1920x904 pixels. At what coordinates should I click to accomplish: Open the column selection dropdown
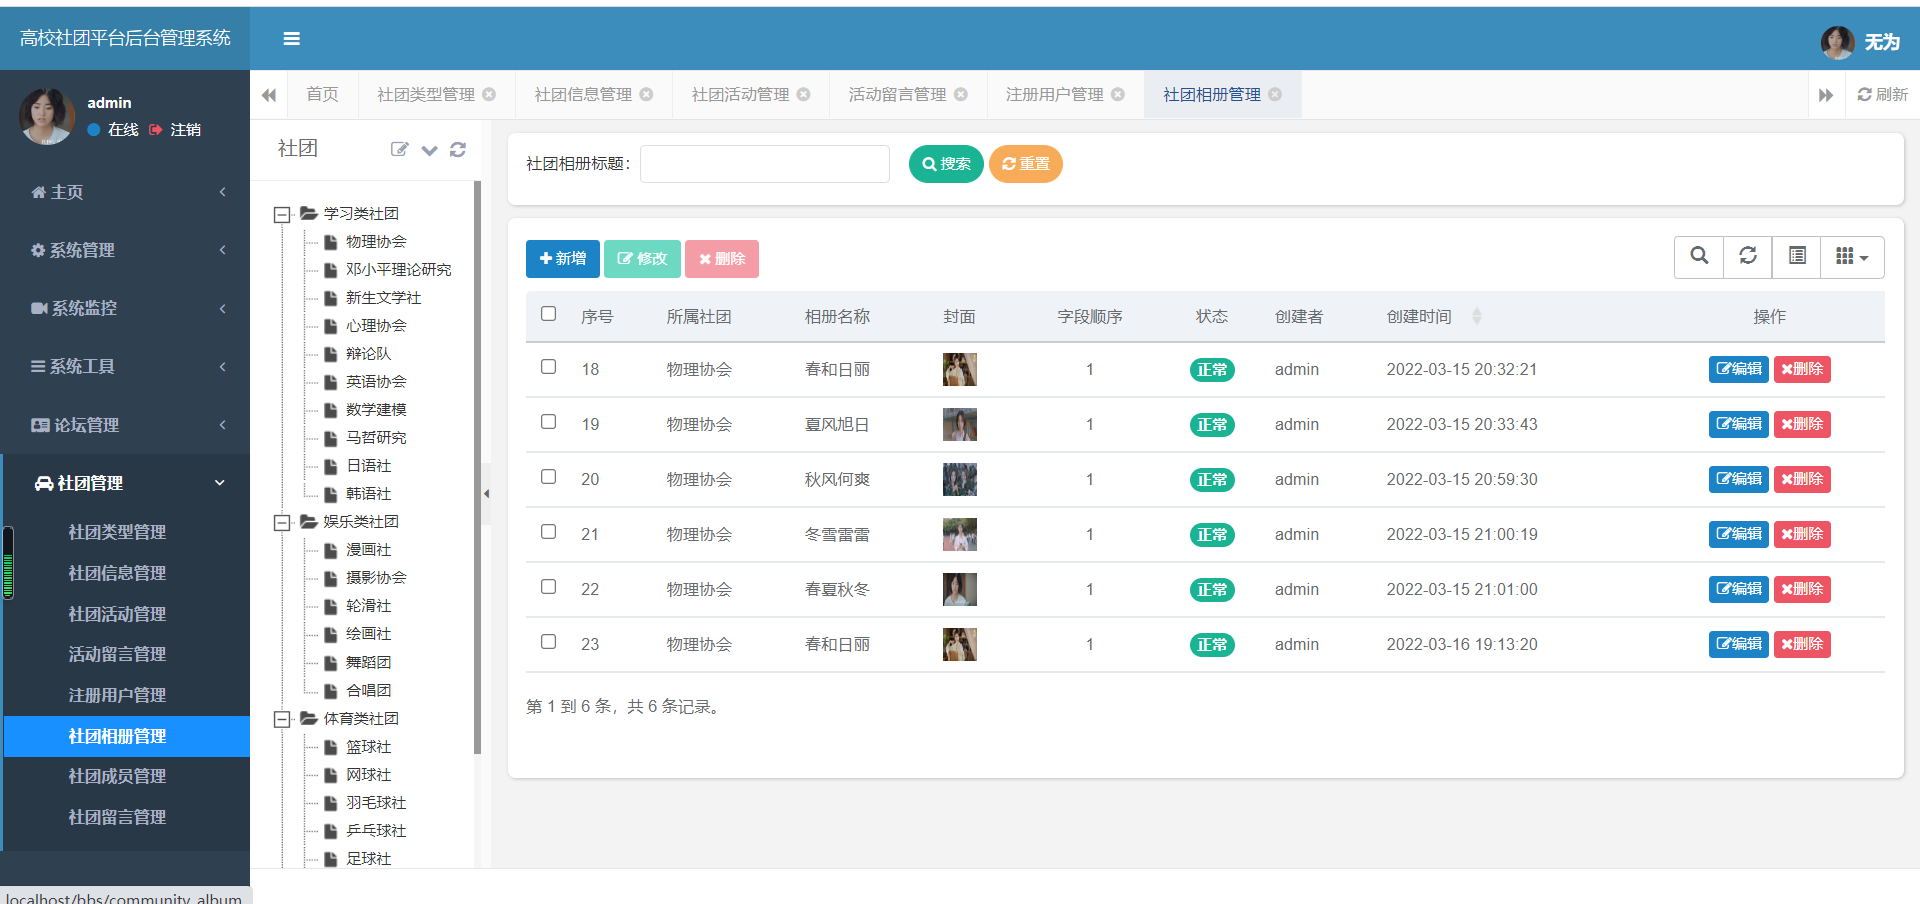1852,256
